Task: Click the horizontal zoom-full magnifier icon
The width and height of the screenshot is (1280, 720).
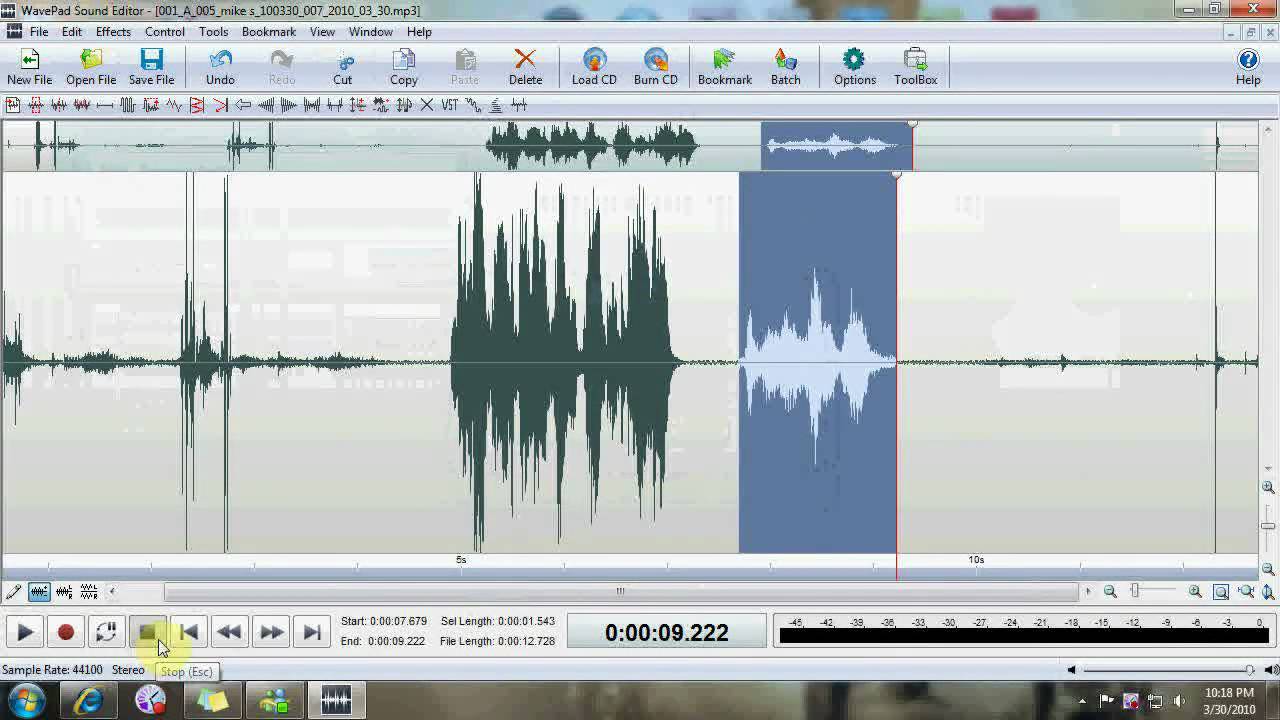Action: [1246, 592]
